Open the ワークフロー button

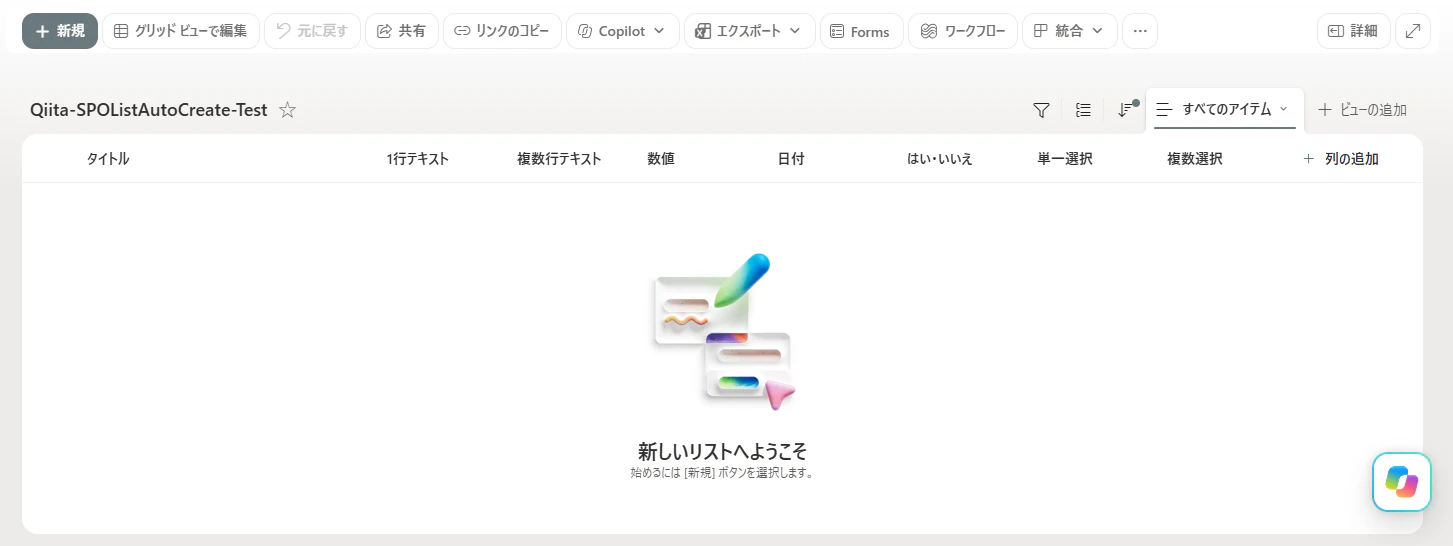click(963, 31)
